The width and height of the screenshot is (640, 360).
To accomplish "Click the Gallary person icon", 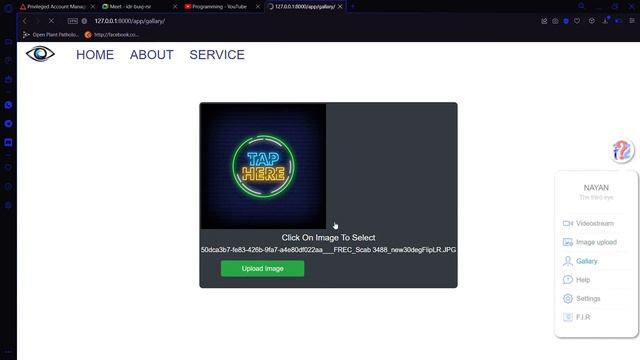I will [568, 261].
